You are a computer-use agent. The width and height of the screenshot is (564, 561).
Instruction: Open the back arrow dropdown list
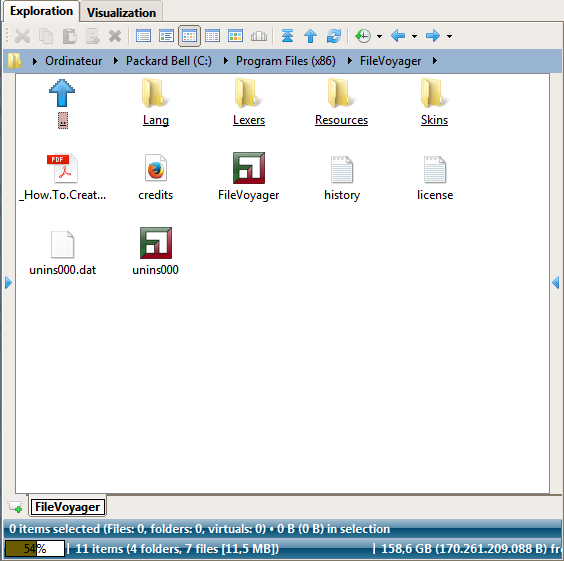tap(414, 36)
